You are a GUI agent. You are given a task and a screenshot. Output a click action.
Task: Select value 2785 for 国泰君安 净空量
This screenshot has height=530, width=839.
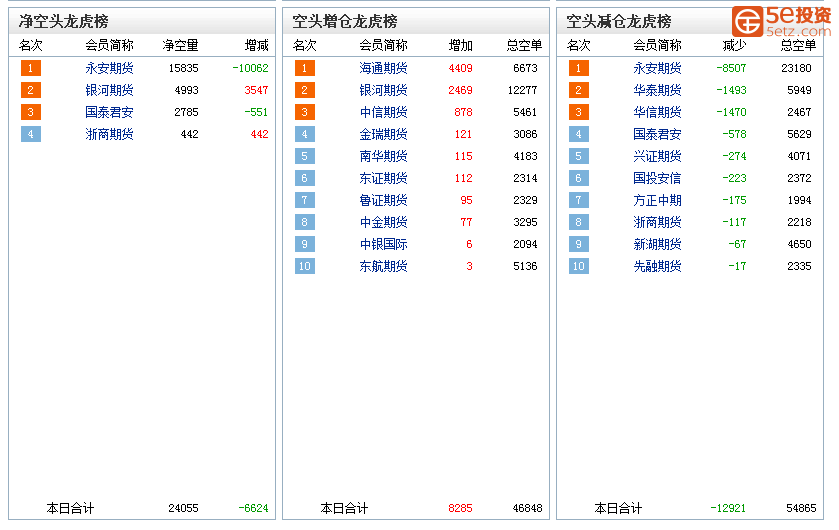[186, 112]
